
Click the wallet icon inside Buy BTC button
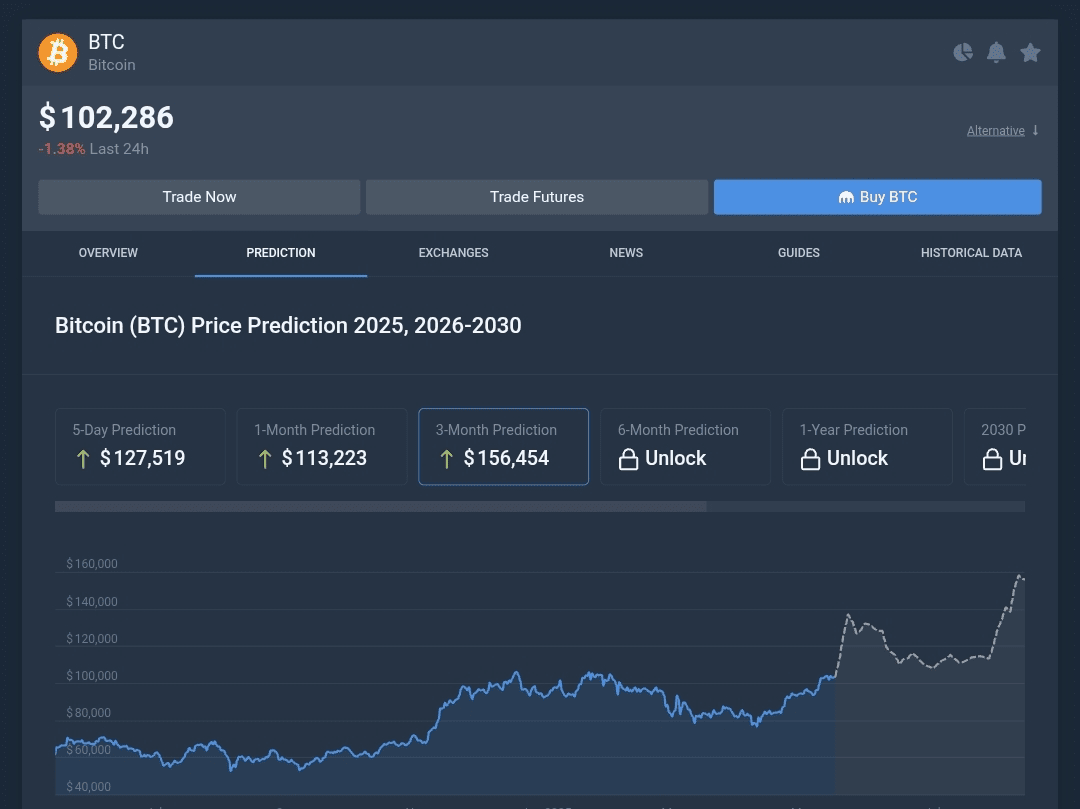pyautogui.click(x=846, y=197)
